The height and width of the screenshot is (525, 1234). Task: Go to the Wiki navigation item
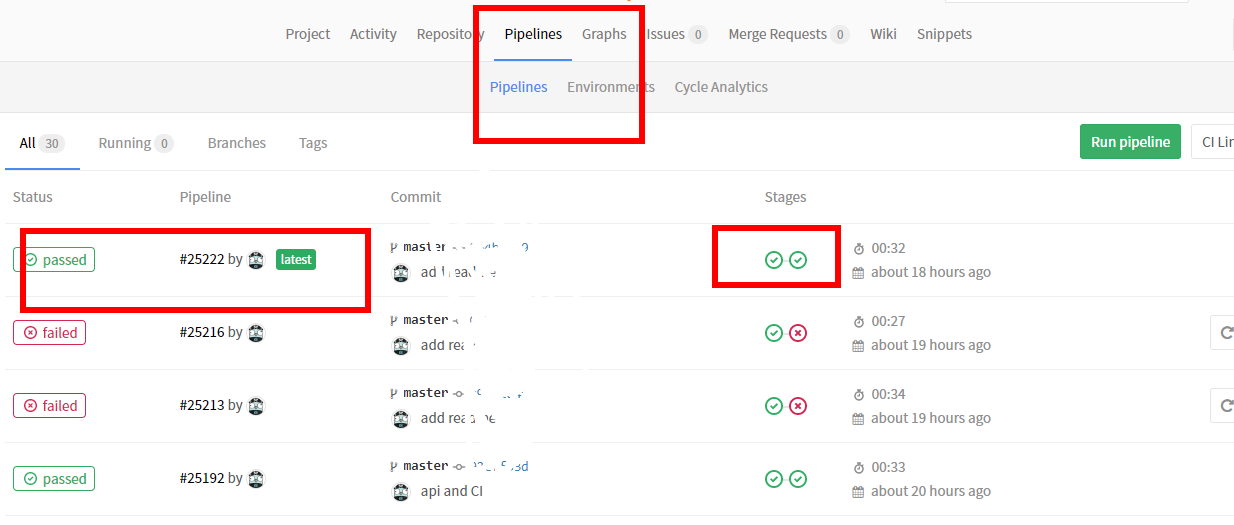[883, 34]
